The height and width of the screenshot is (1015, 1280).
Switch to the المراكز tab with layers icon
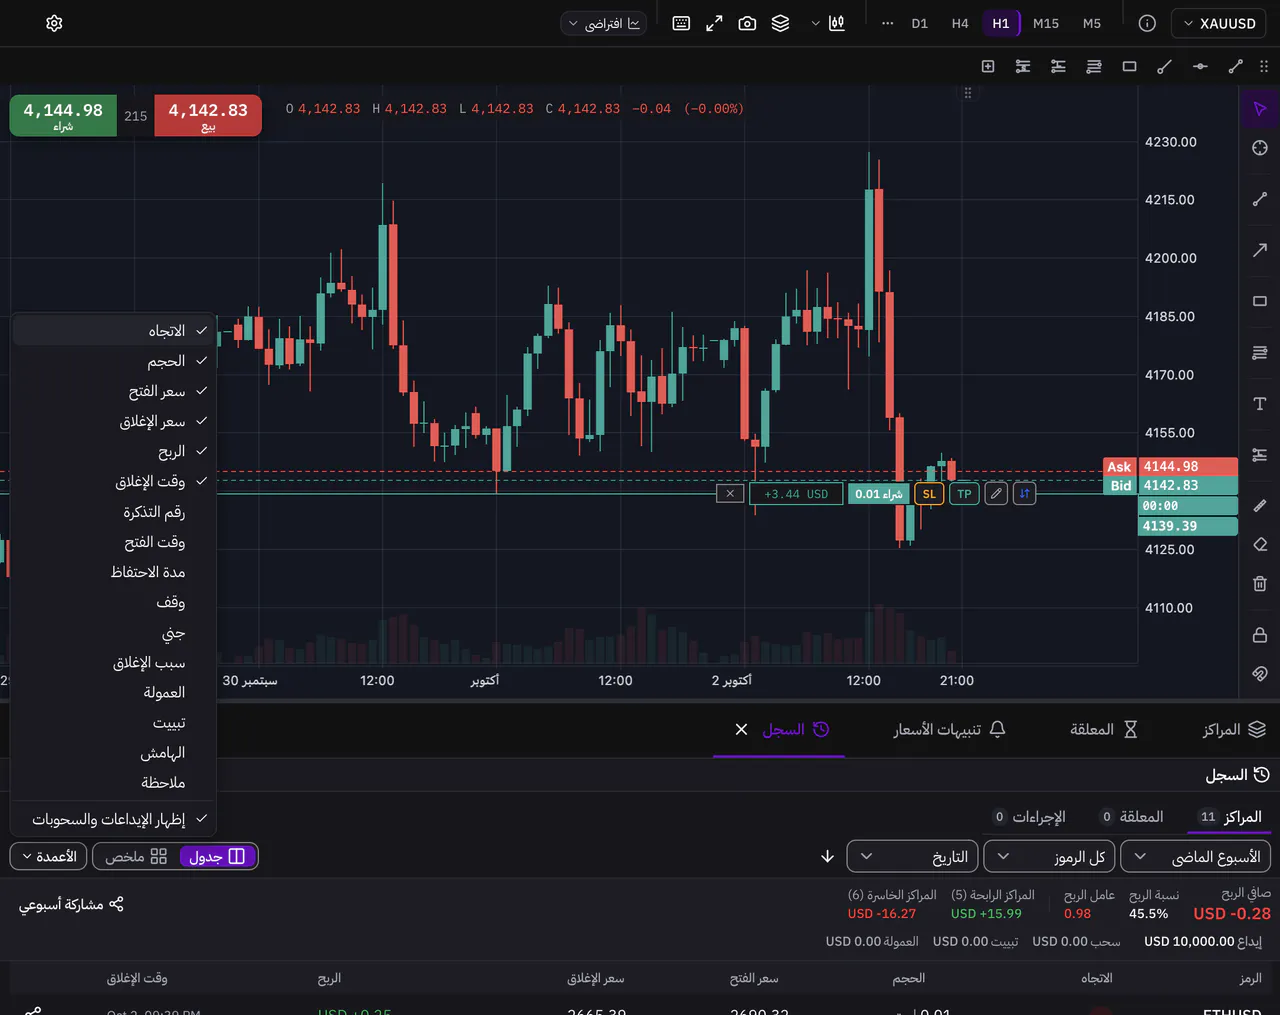pos(1234,730)
